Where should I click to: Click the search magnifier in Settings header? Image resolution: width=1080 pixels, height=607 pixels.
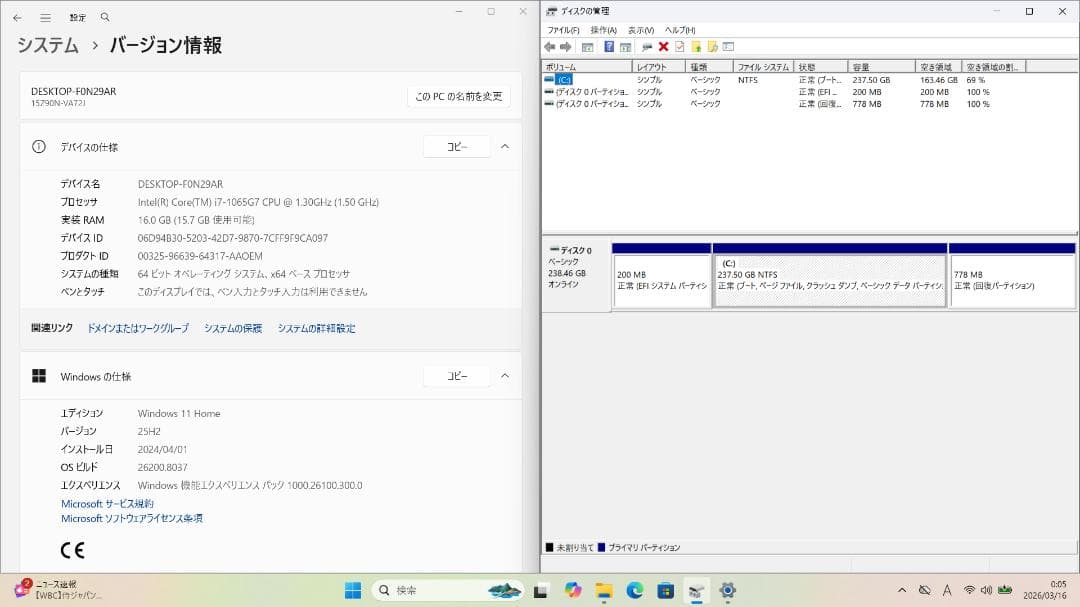105,17
